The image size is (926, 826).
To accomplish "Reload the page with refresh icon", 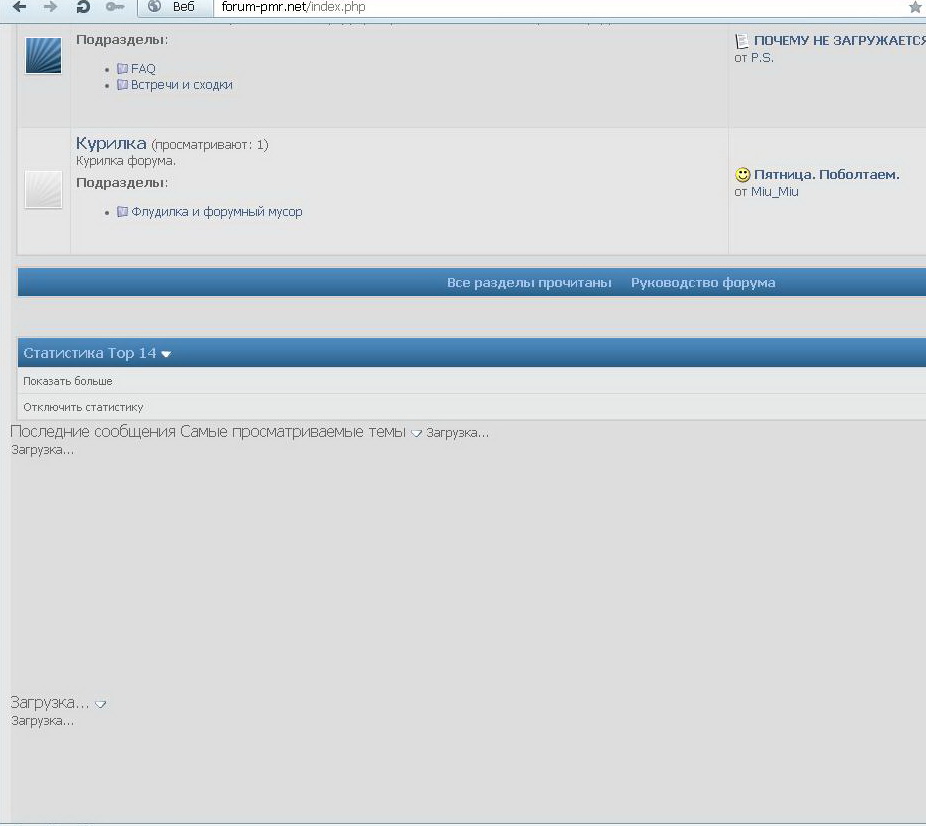I will point(83,7).
